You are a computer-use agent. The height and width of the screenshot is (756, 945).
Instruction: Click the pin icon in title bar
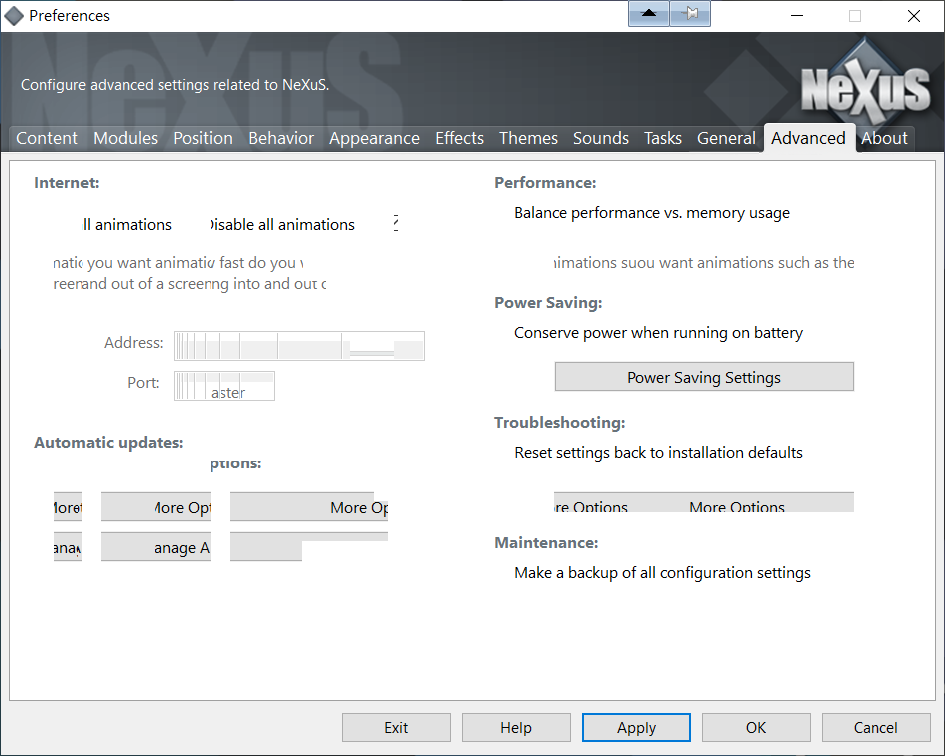click(691, 14)
